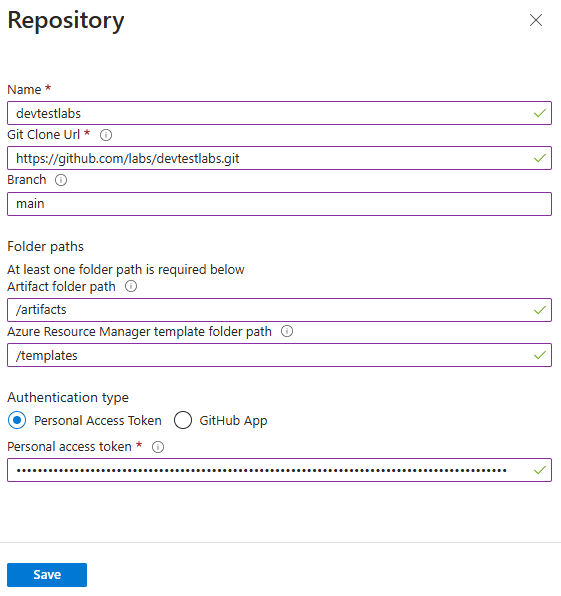Select the Personal Access Token radio button
The image size is (561, 596).
(x=17, y=420)
